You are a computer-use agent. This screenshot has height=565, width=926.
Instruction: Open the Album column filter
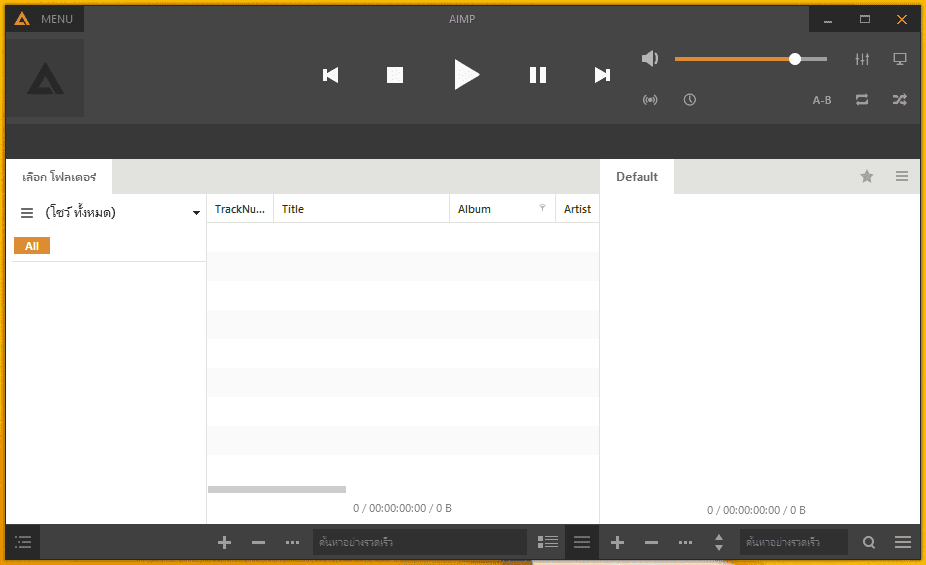pos(542,208)
